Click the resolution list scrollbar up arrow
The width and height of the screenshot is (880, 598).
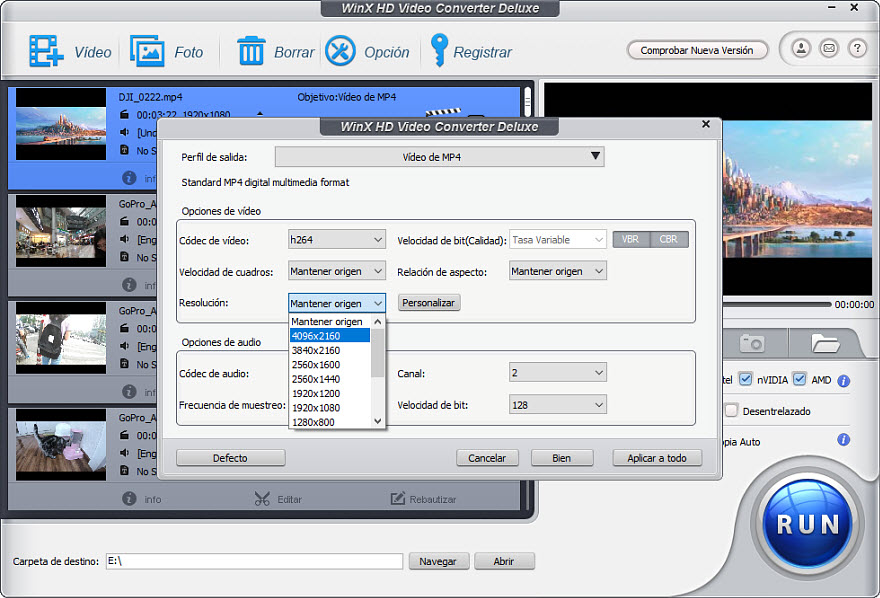tap(378, 322)
